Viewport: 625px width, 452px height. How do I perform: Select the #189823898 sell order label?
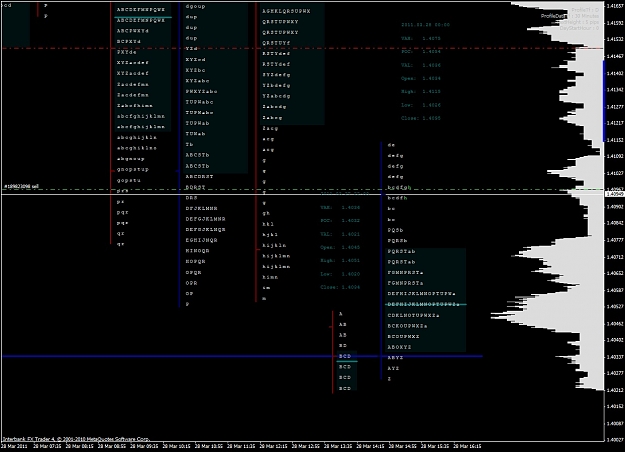(x=22, y=186)
